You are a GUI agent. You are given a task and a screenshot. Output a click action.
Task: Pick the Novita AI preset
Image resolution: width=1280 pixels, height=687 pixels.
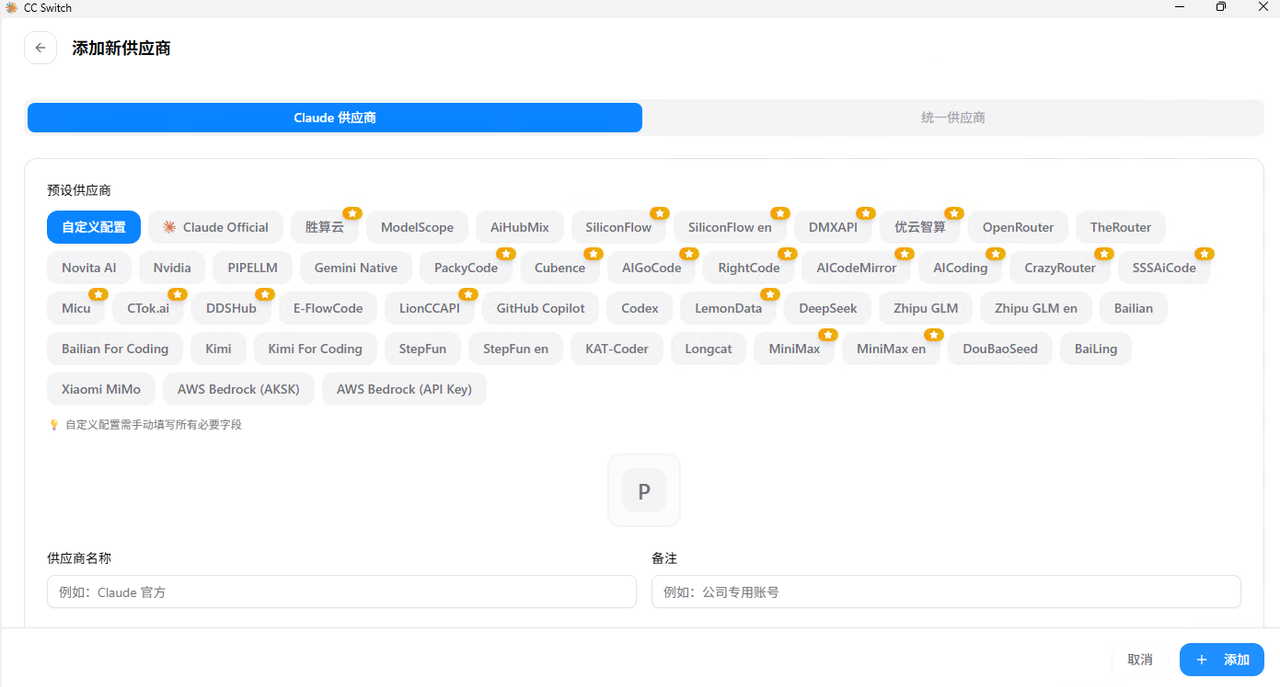click(x=89, y=268)
